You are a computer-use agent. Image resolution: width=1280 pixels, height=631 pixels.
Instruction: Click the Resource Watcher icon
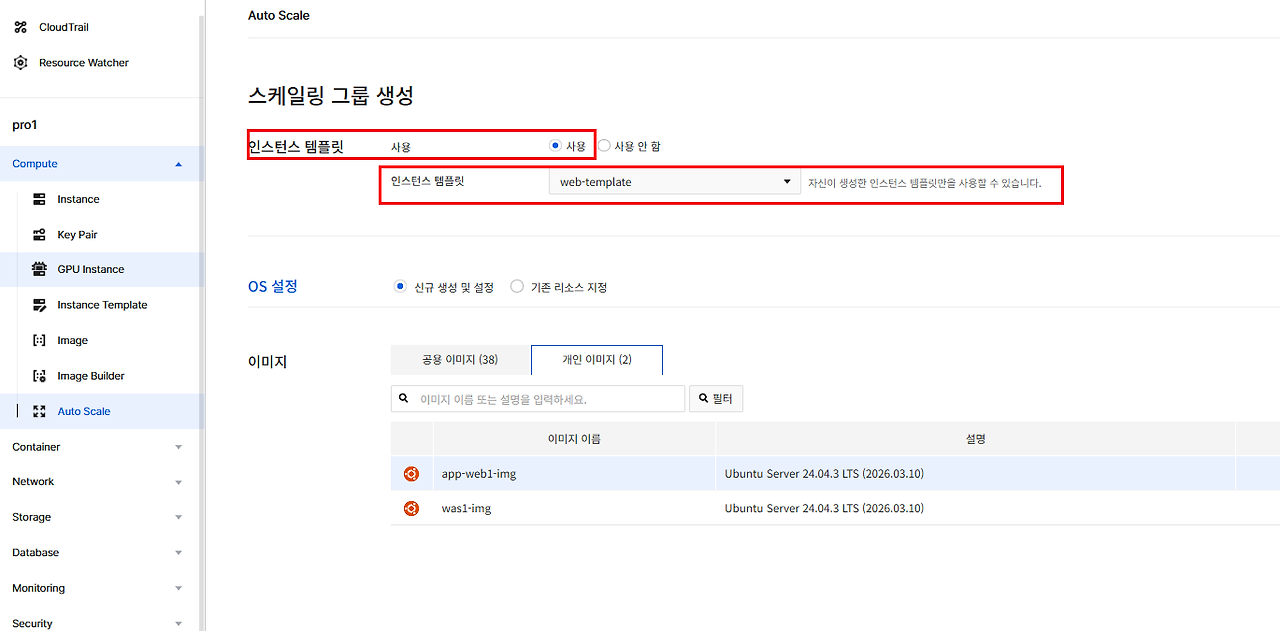tap(21, 63)
